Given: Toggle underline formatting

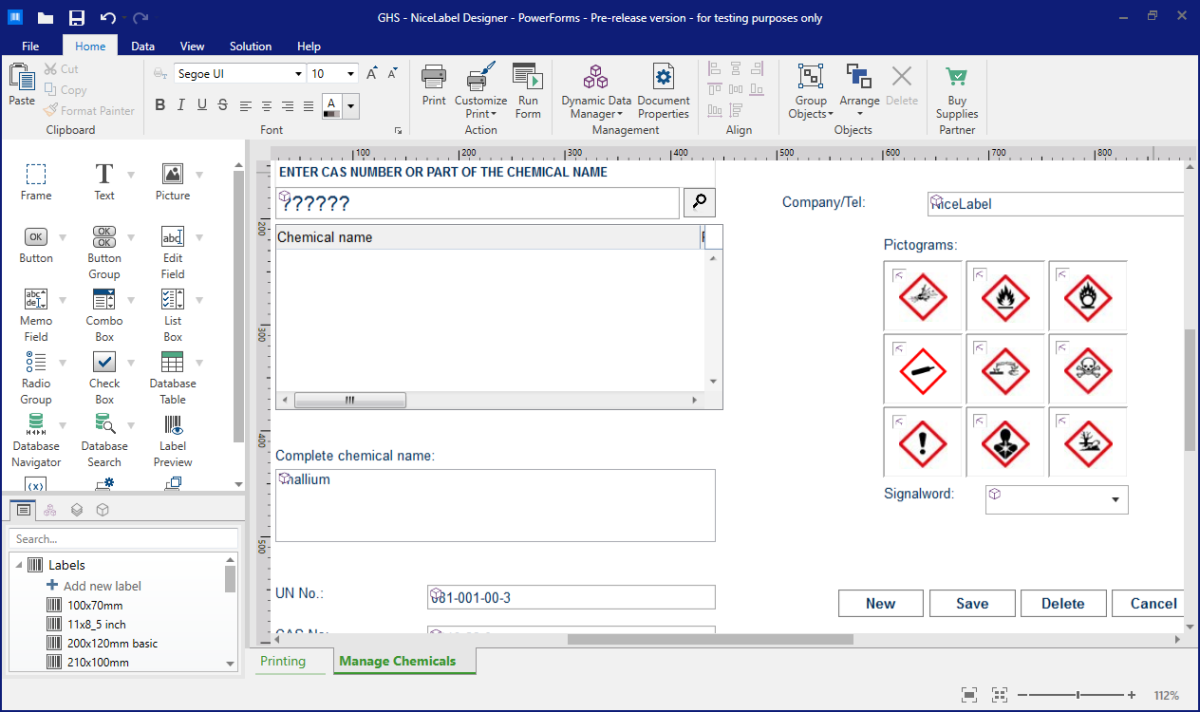Looking at the screenshot, I should click(x=202, y=104).
